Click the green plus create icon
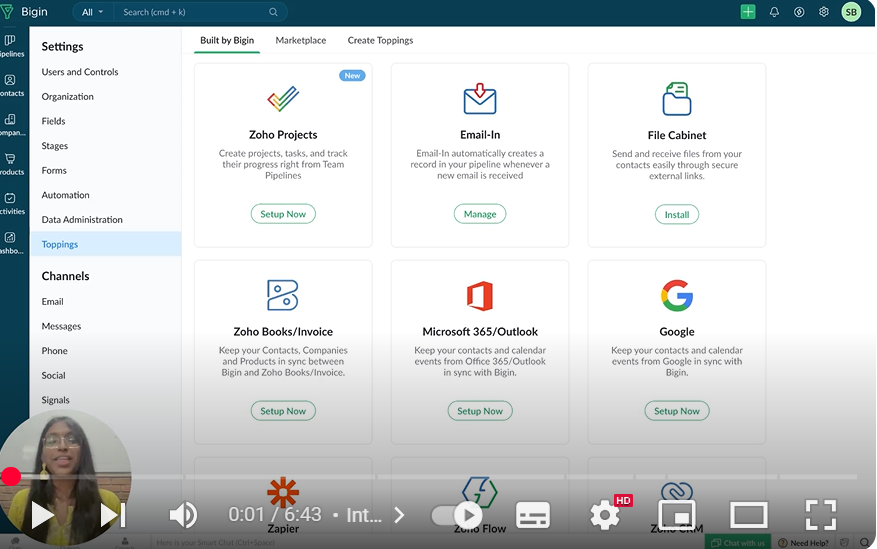The width and height of the screenshot is (877, 549). coord(748,12)
